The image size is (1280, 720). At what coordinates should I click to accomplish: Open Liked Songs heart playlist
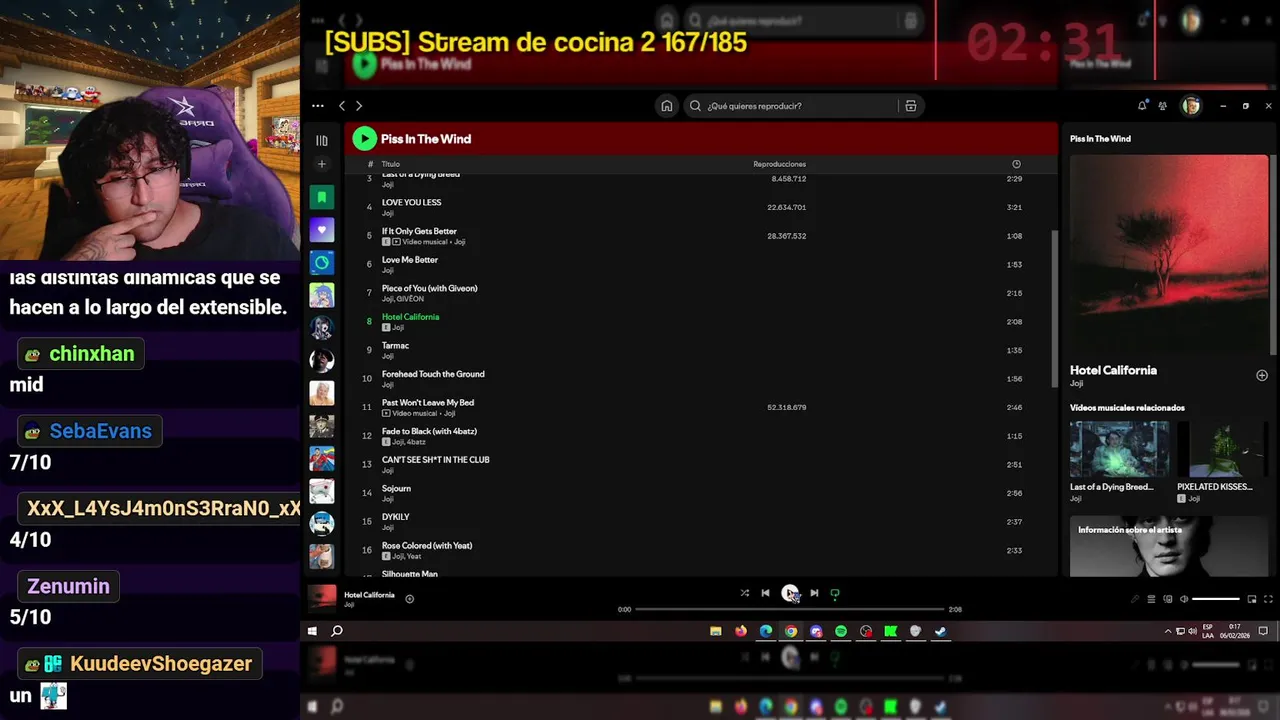(x=322, y=230)
